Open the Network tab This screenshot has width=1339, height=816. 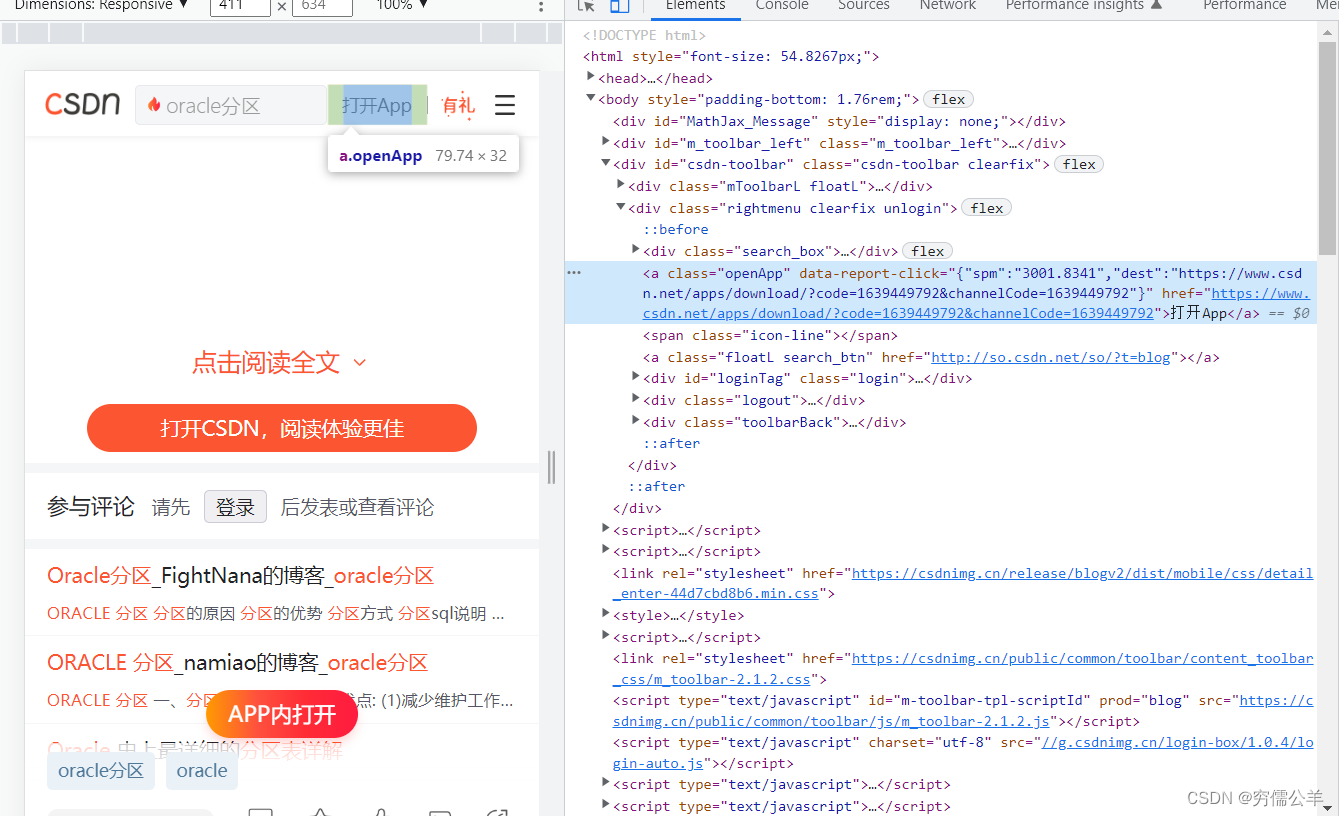pyautogui.click(x=948, y=6)
